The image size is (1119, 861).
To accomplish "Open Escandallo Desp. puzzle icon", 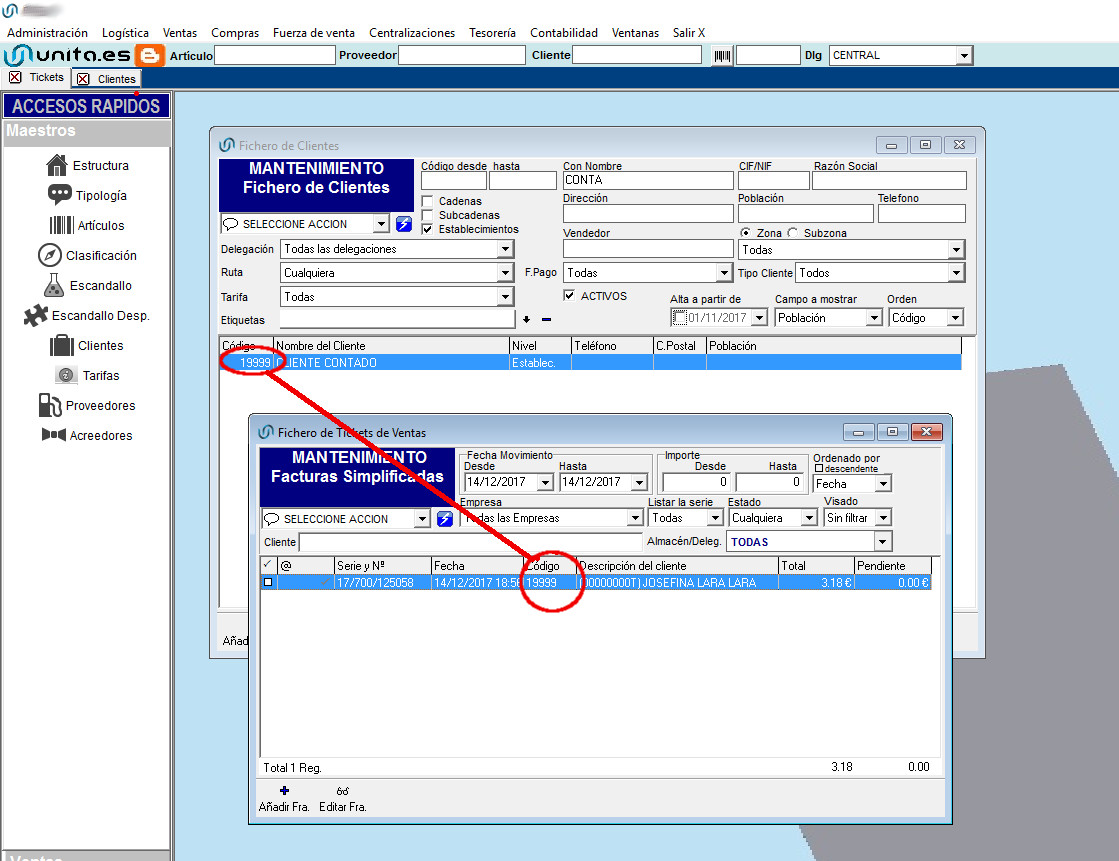I will click(x=36, y=315).
